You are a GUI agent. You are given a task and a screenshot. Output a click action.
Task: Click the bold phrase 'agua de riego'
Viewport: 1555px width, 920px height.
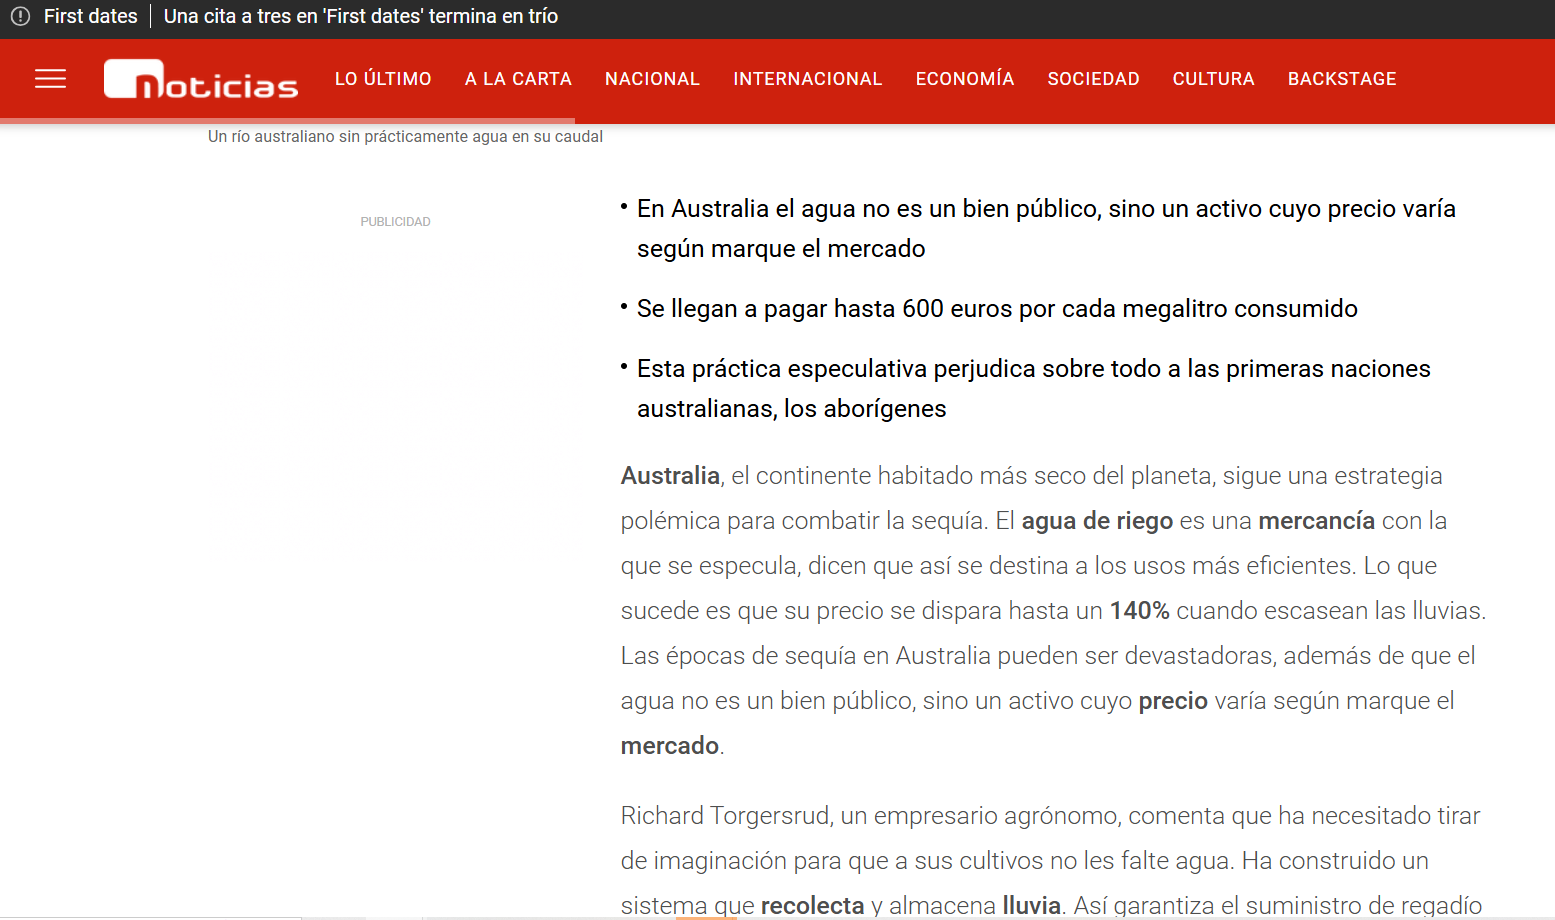(x=1097, y=521)
